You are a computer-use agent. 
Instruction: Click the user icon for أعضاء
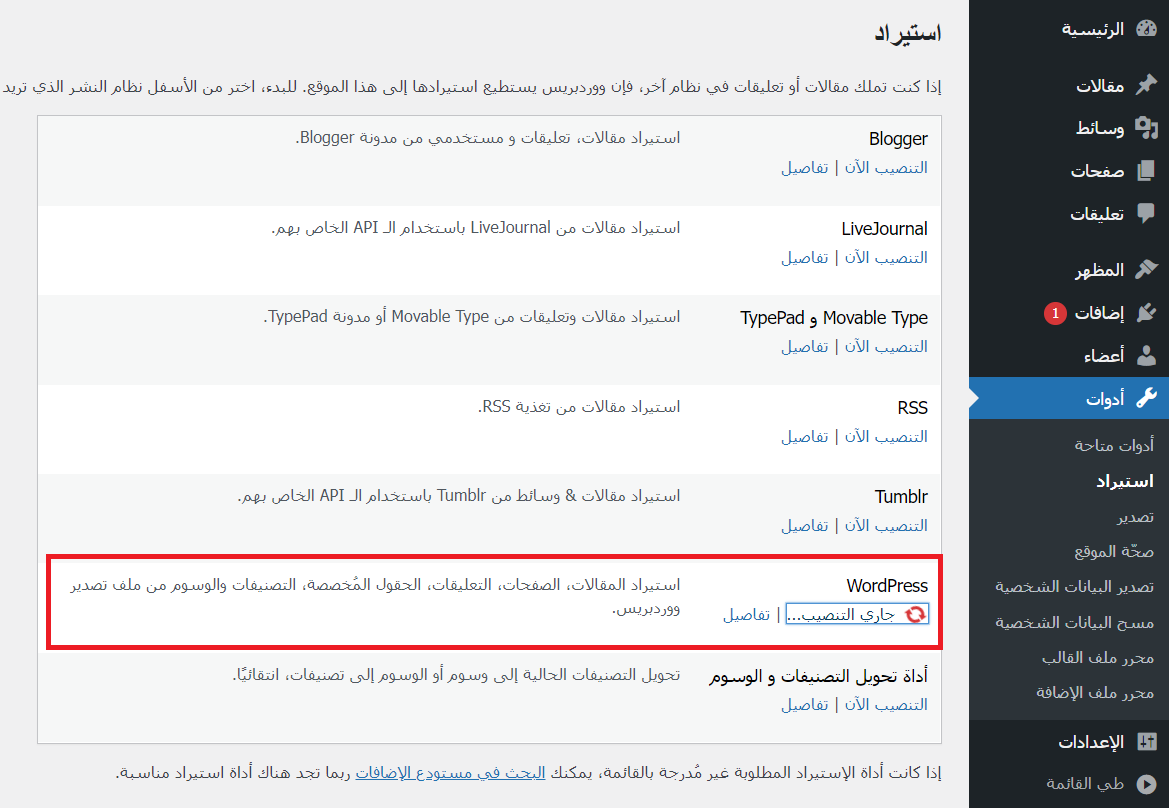pos(1146,356)
